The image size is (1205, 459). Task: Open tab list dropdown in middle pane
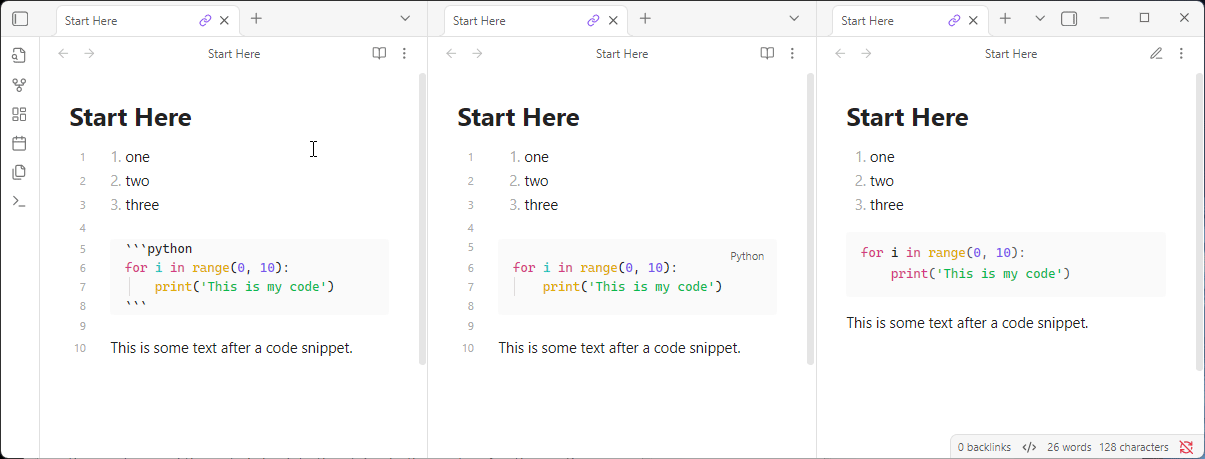coord(794,18)
